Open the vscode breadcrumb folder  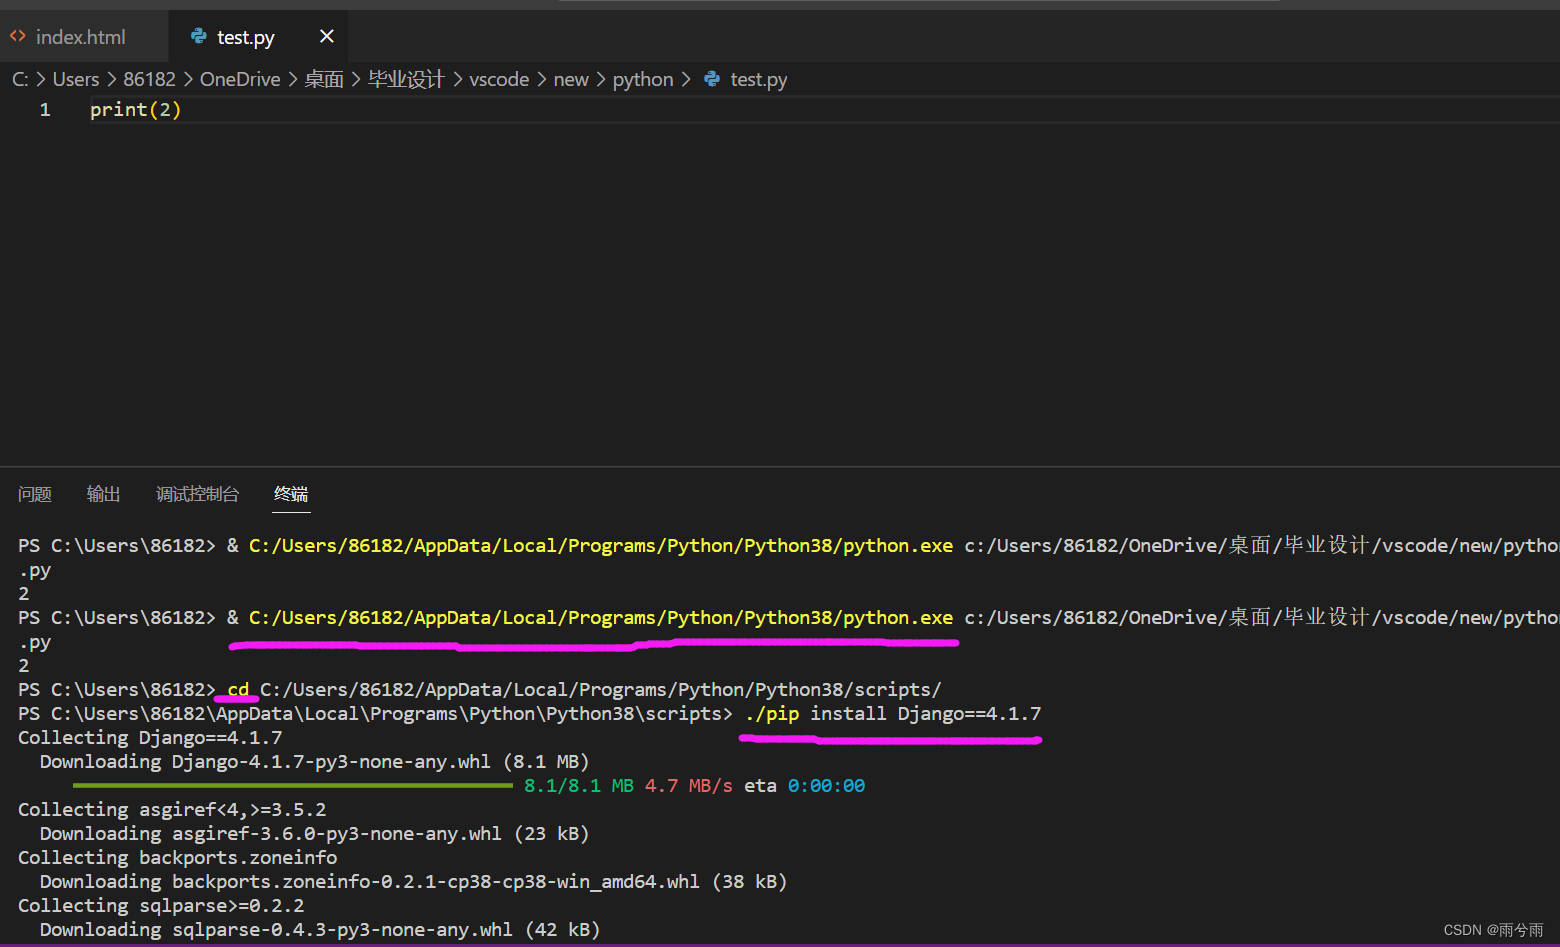point(499,79)
